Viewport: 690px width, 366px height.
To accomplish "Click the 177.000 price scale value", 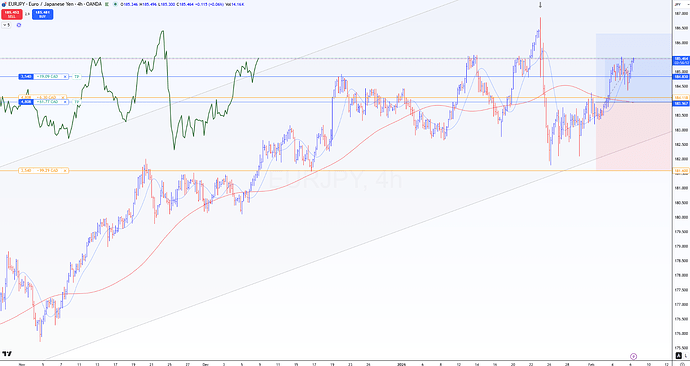I will [680, 304].
